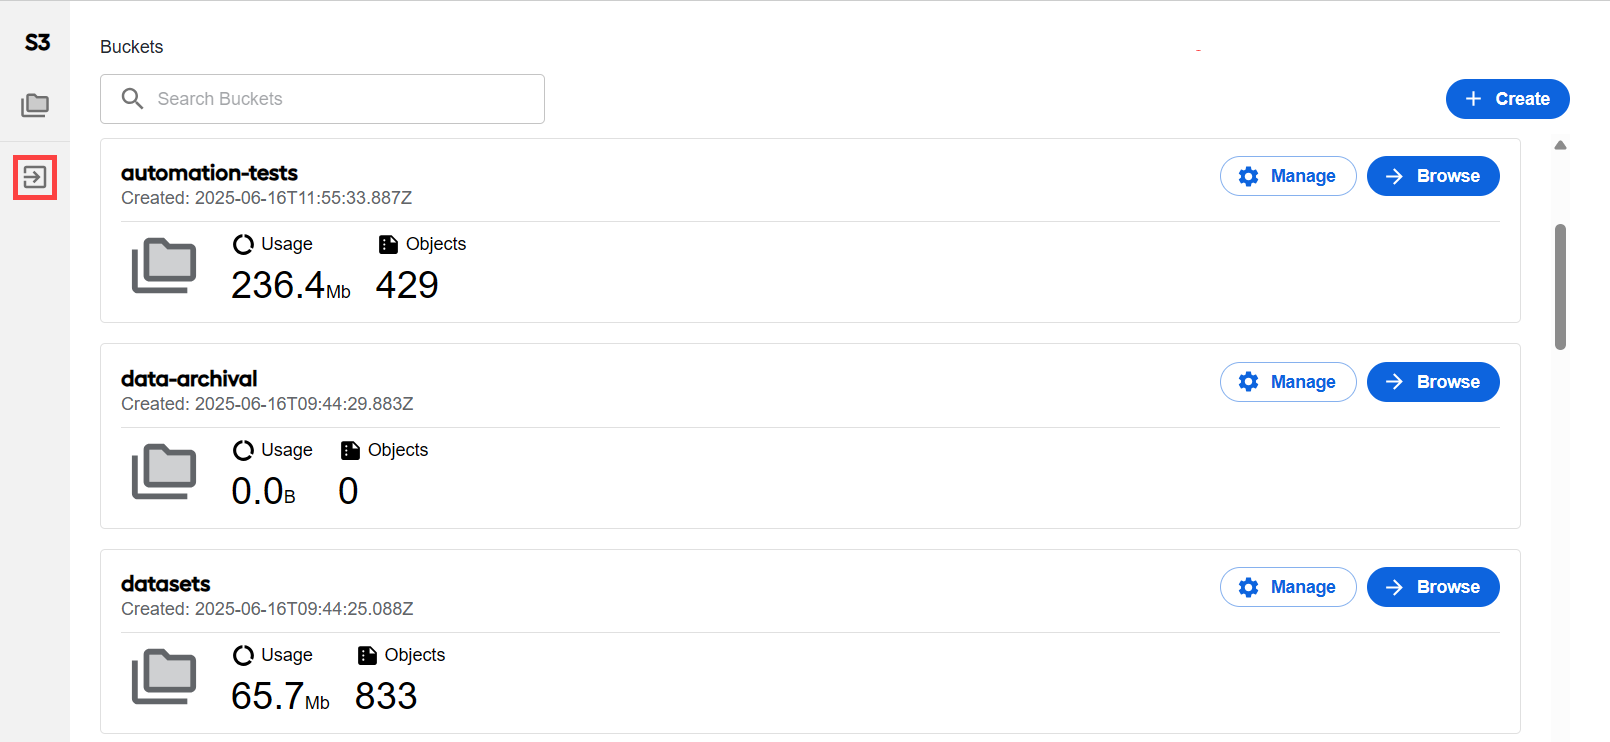Click the S3 logo in the sidebar

pyautogui.click(x=37, y=42)
